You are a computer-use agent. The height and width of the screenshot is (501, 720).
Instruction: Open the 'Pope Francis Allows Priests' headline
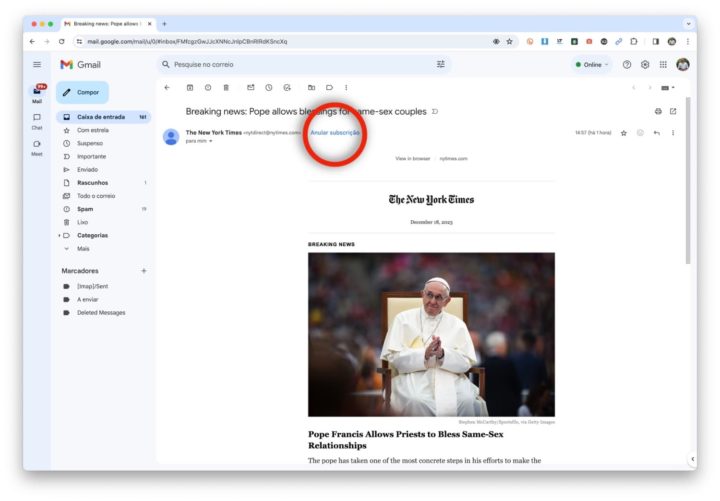click(405, 439)
